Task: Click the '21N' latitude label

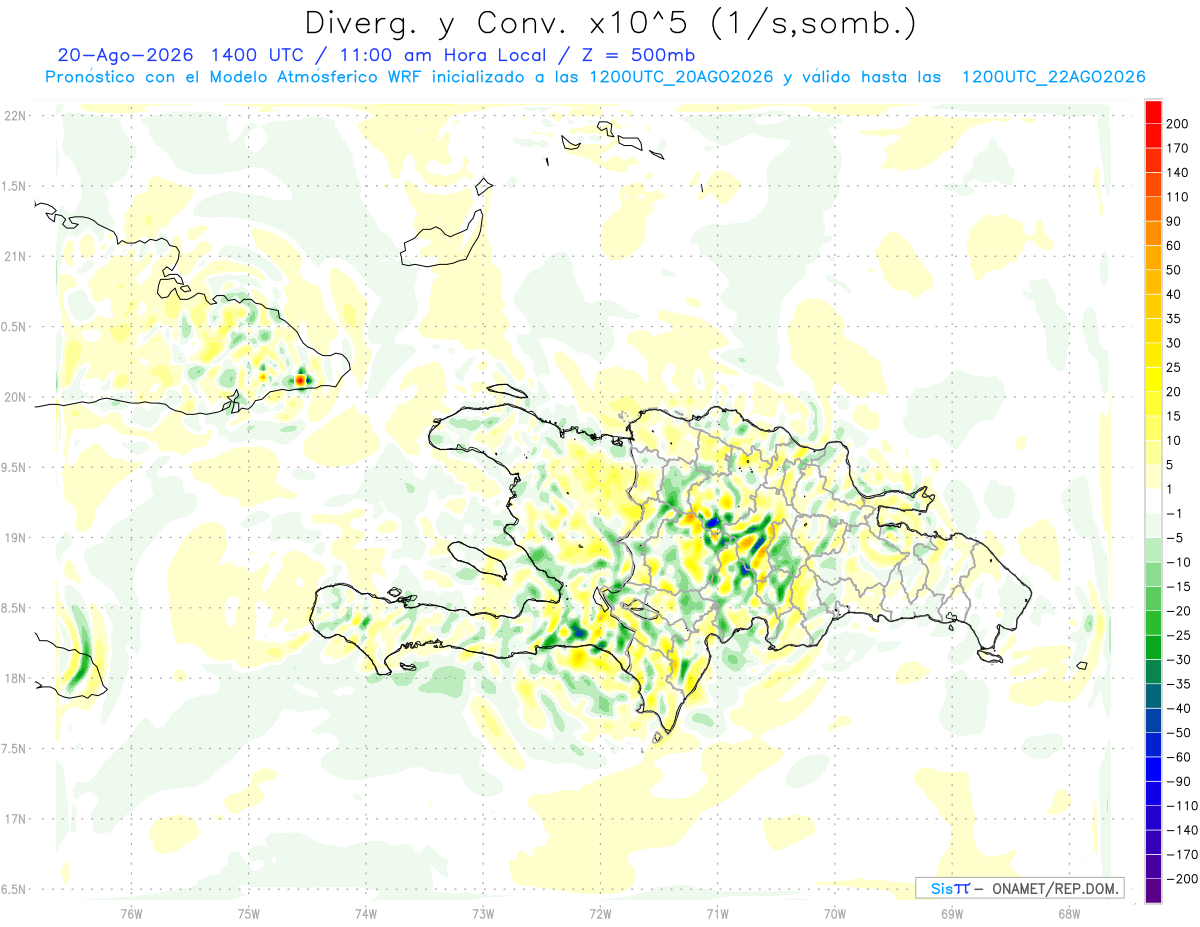Action: (14, 257)
